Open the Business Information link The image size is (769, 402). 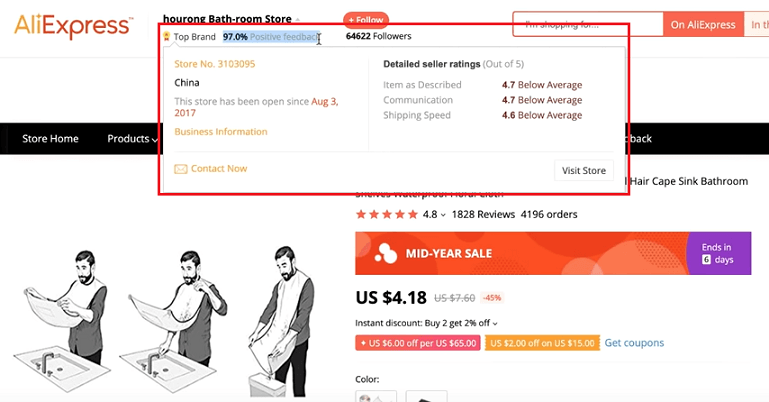221,132
